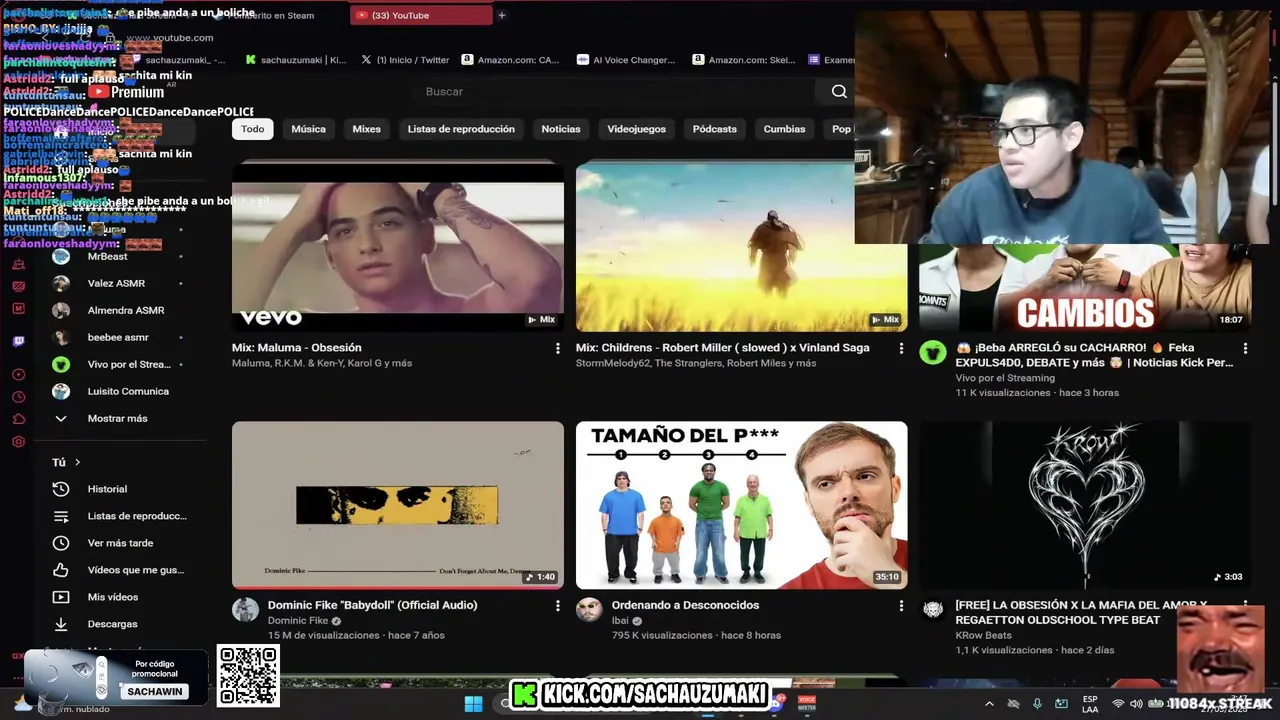Select the Noticias filter chip
Screen dimensions: 1280x720
tap(561, 129)
